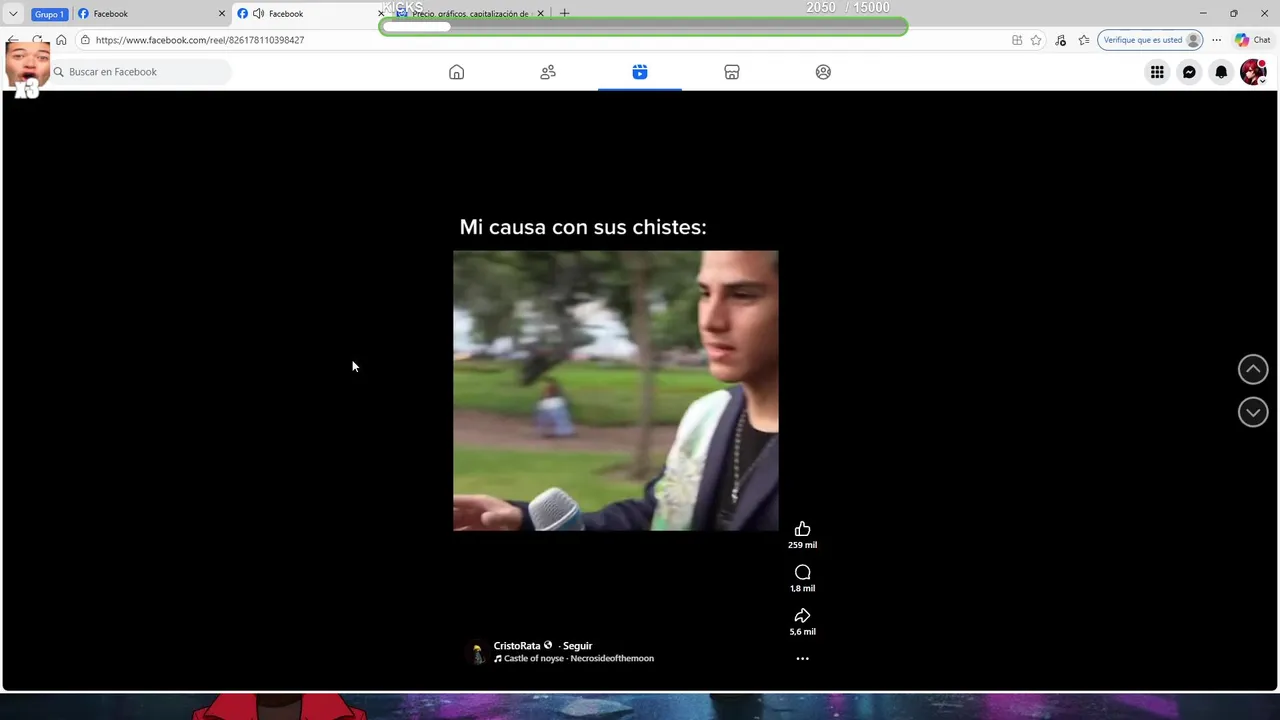Click the 1,8 mil comments count

point(802,588)
